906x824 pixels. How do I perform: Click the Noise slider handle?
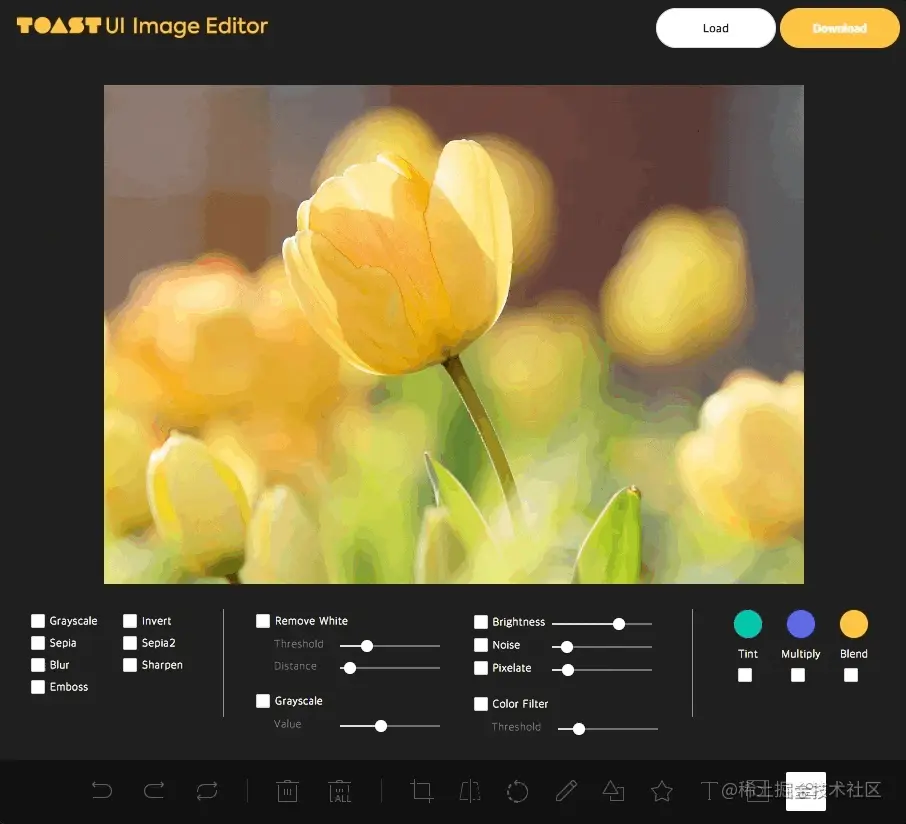[x=567, y=647]
